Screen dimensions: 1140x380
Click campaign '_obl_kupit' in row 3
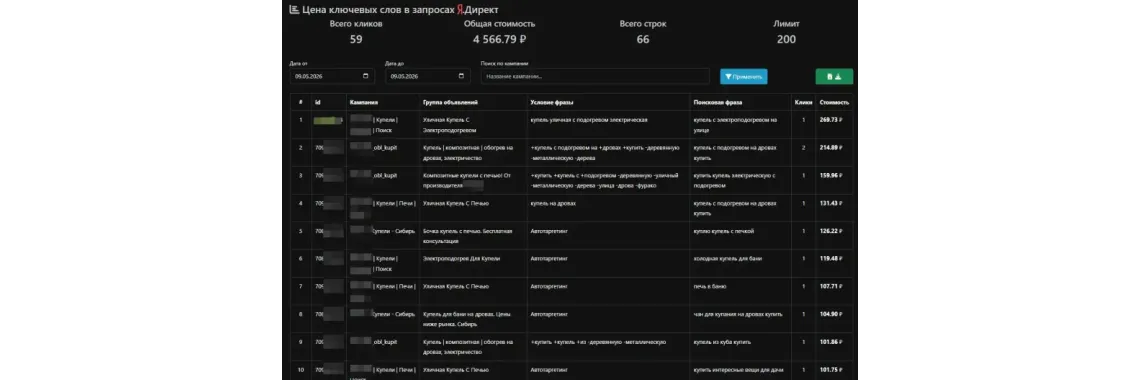tap(385, 175)
